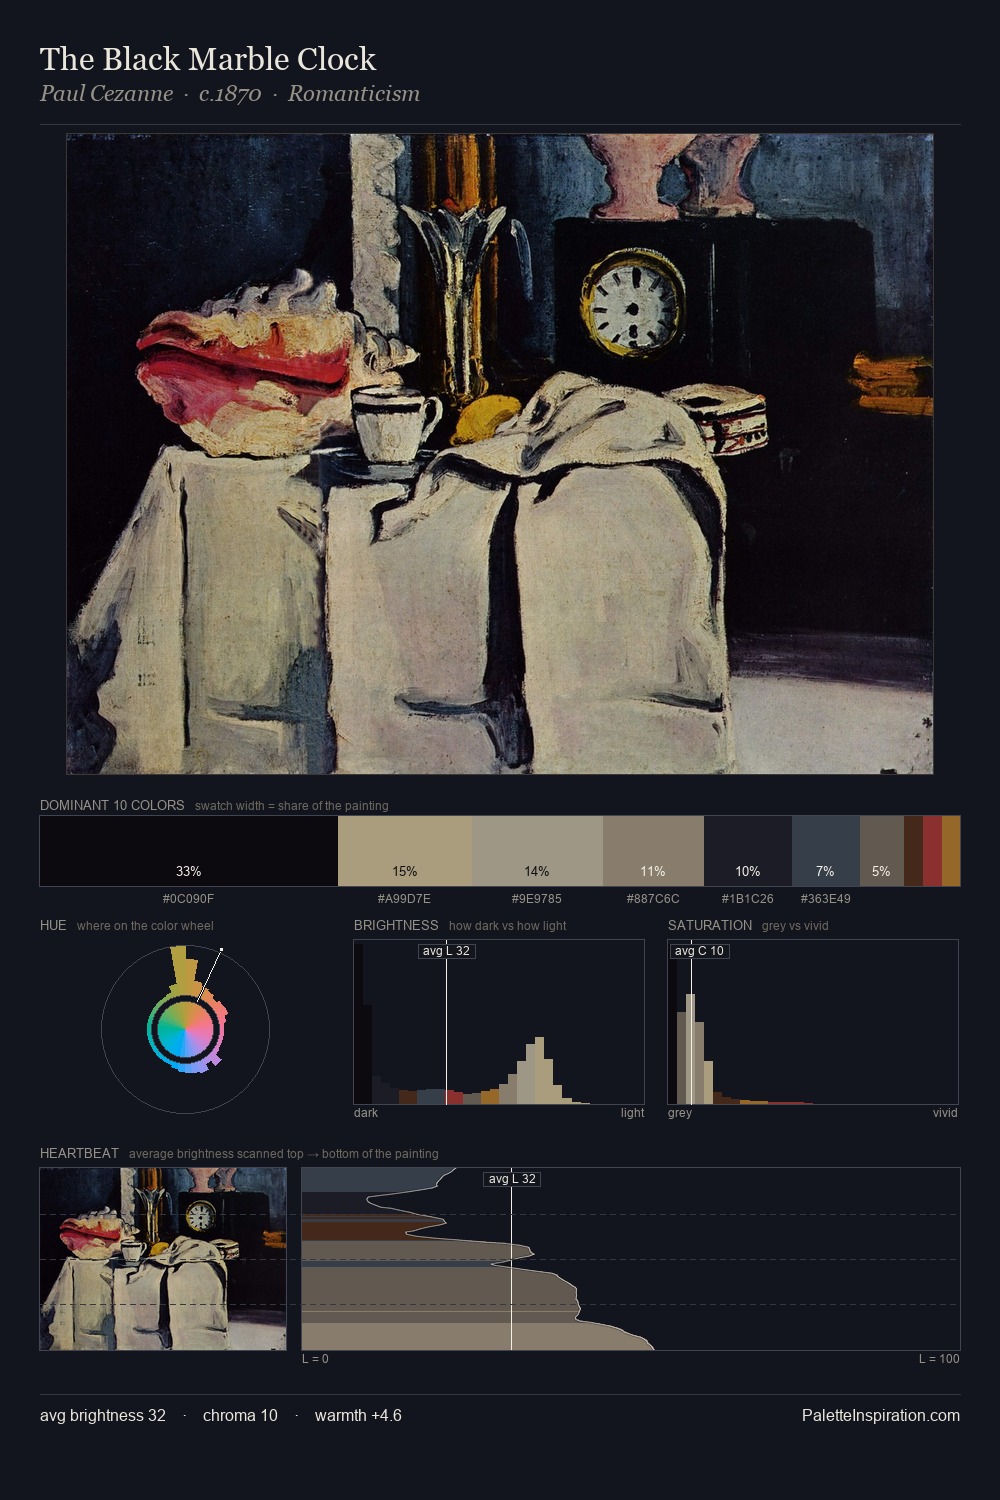Click the BRIGHTNESS section heading

(396, 925)
